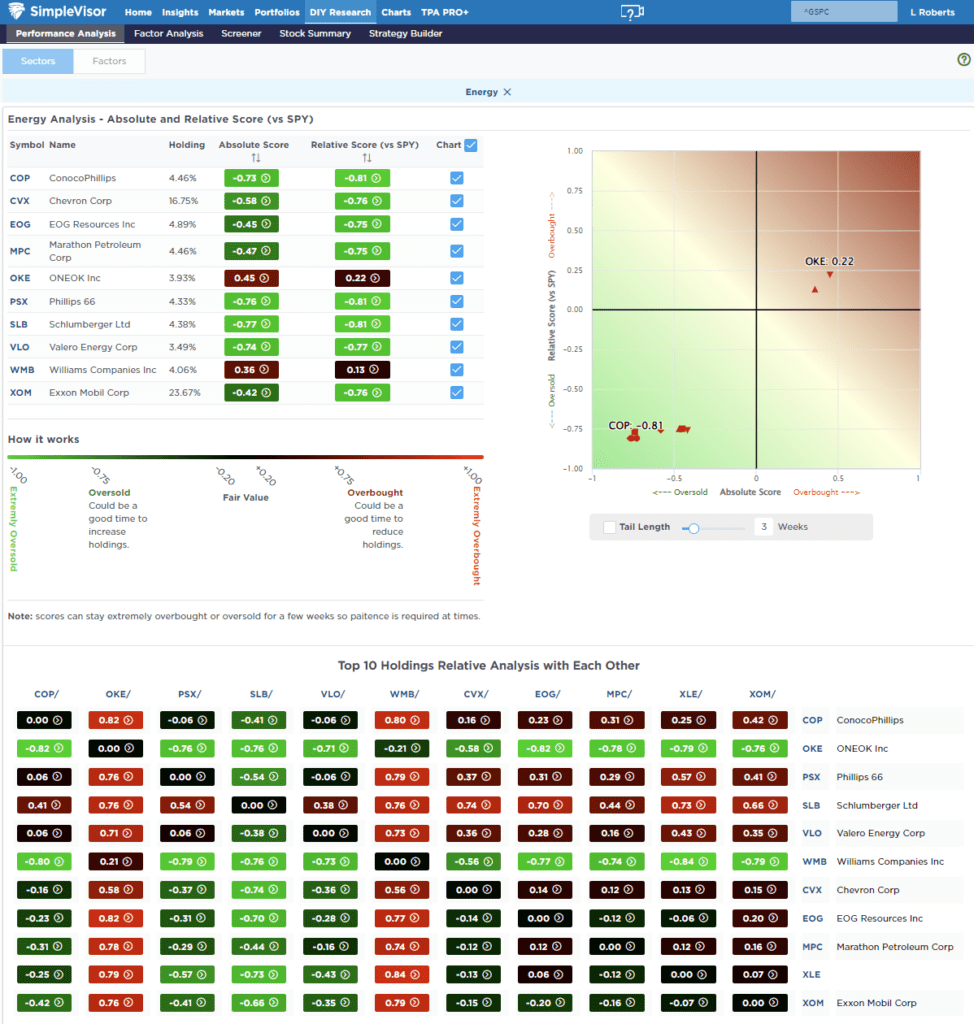Image resolution: width=974 pixels, height=1024 pixels.
Task: Click the DIY Research menu item
Action: point(340,12)
